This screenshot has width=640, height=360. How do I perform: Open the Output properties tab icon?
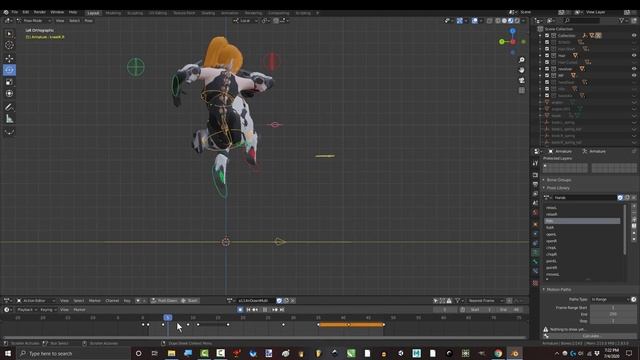point(535,184)
